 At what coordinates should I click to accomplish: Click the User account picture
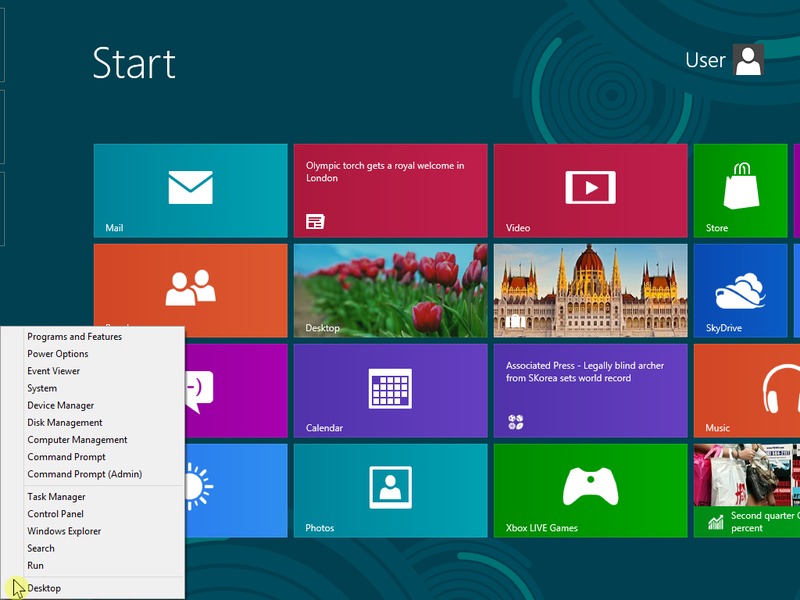click(748, 60)
